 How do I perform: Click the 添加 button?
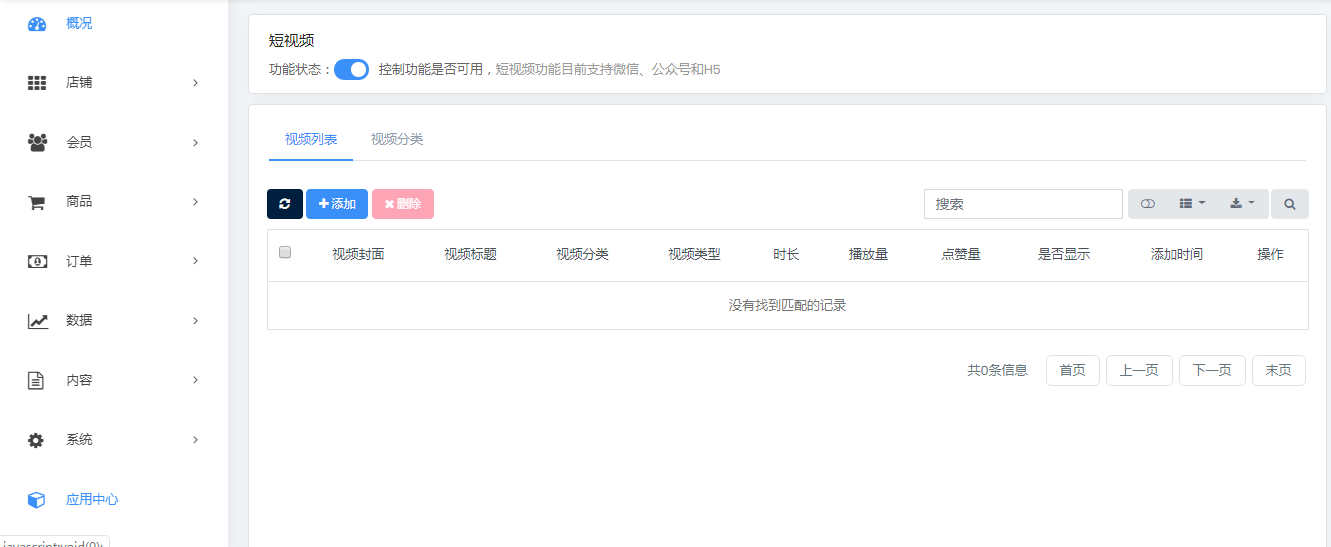tap(337, 204)
